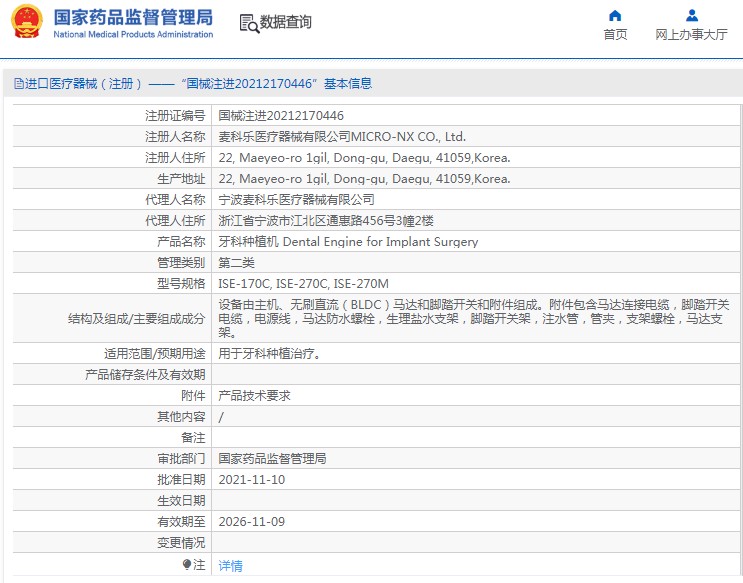The image size is (743, 583).
Task: Click the model value ISE-170C, ISE-270C, ISE-270M
Action: [x=303, y=284]
